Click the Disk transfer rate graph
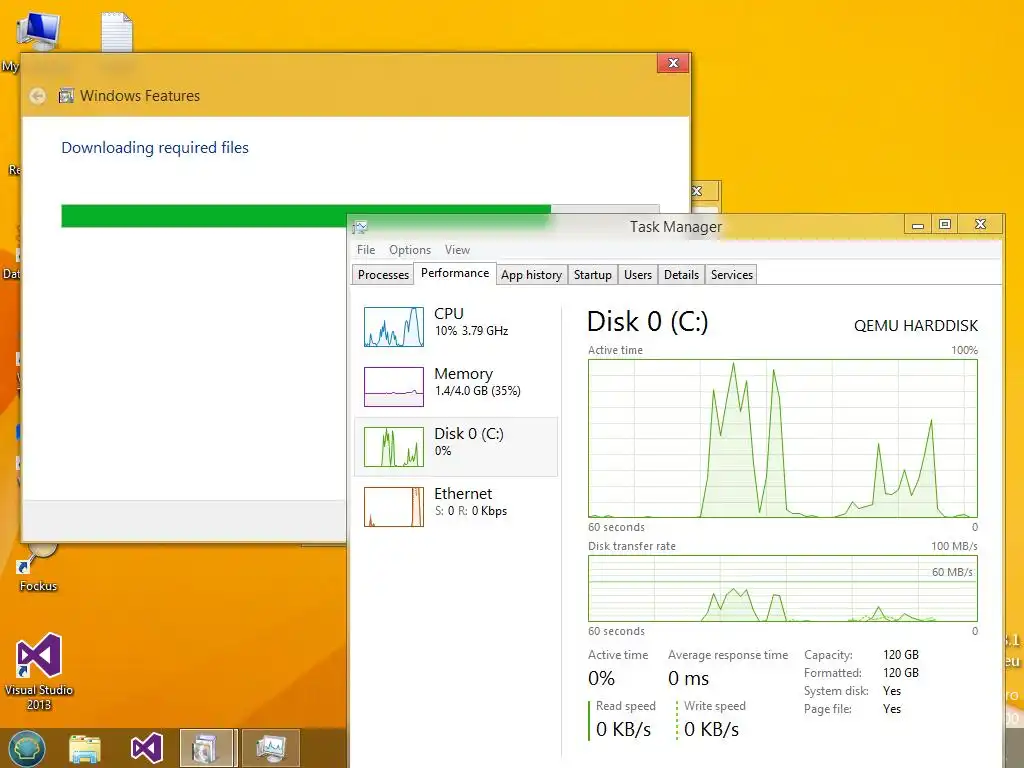The width and height of the screenshot is (1024, 768). tap(782, 588)
